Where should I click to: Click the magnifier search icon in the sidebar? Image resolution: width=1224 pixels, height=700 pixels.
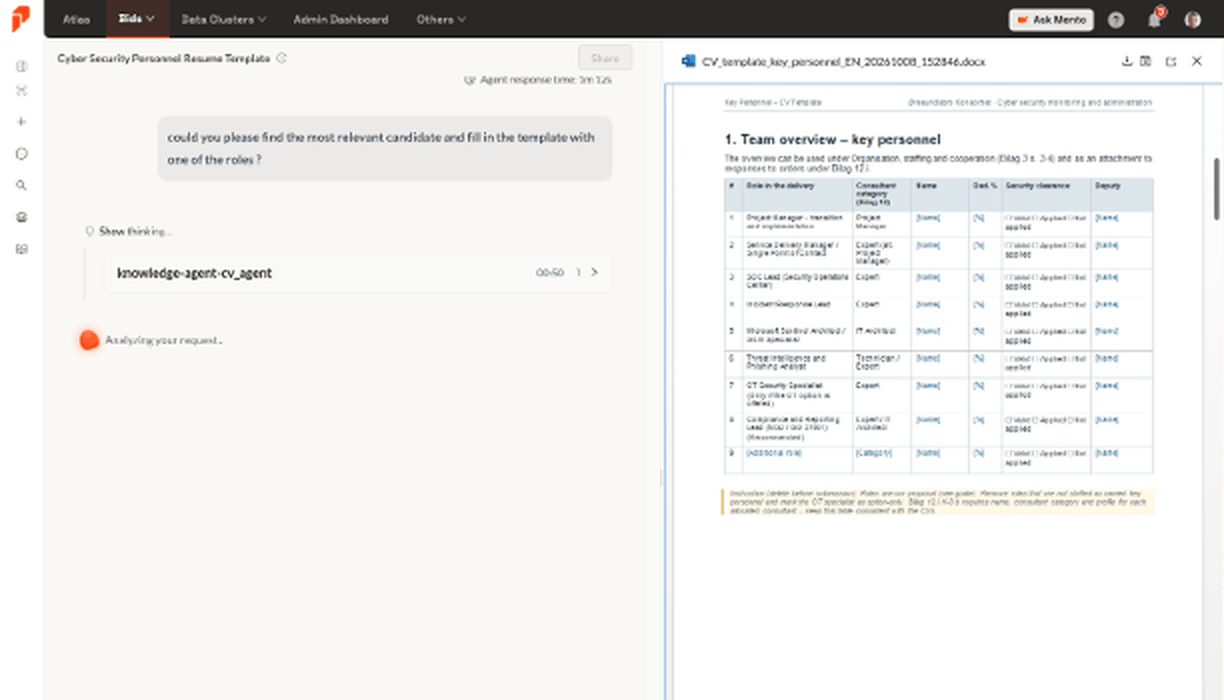tap(22, 185)
